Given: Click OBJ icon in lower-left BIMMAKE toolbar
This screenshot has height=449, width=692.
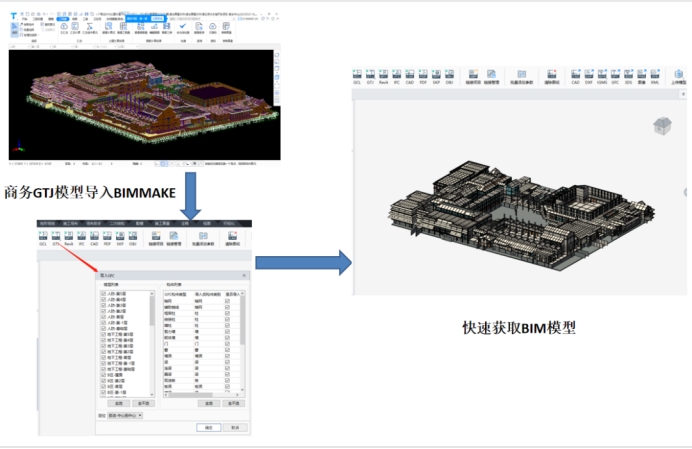Looking at the screenshot, I should [x=133, y=238].
